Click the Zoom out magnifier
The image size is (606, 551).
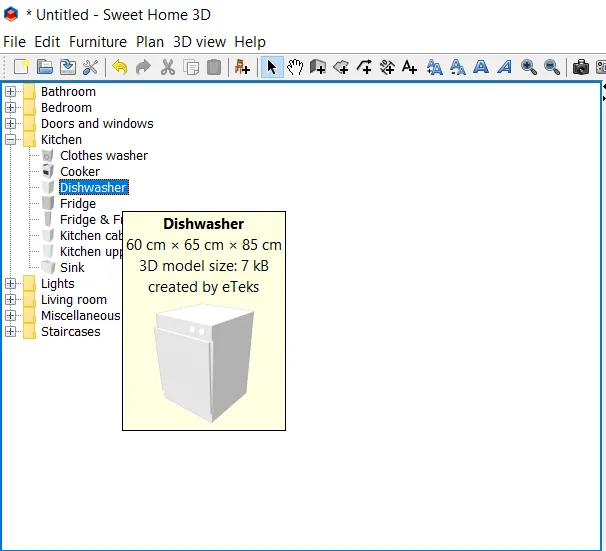coord(552,67)
